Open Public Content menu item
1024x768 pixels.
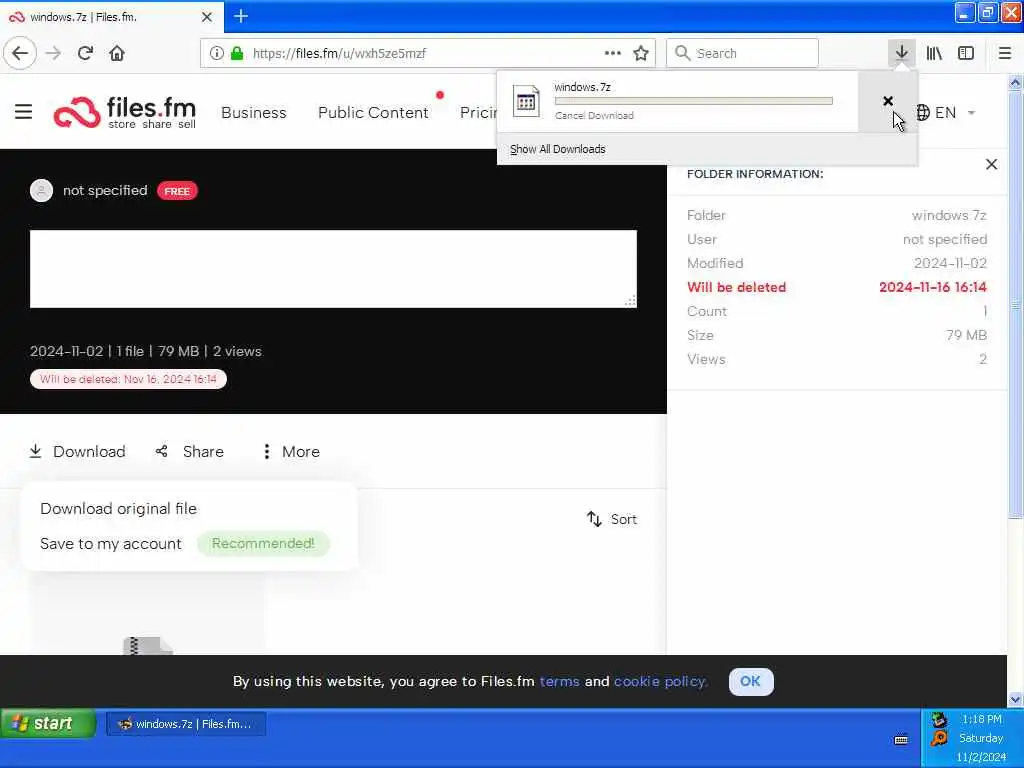(373, 112)
